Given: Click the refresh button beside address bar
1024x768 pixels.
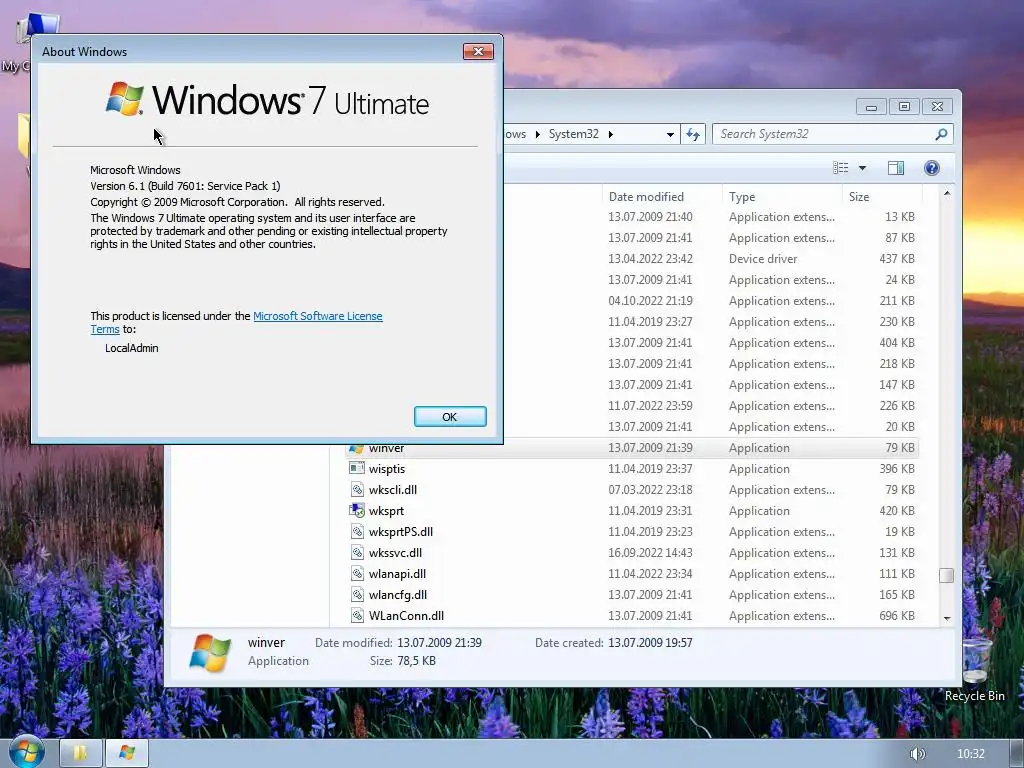Looking at the screenshot, I should [x=693, y=134].
